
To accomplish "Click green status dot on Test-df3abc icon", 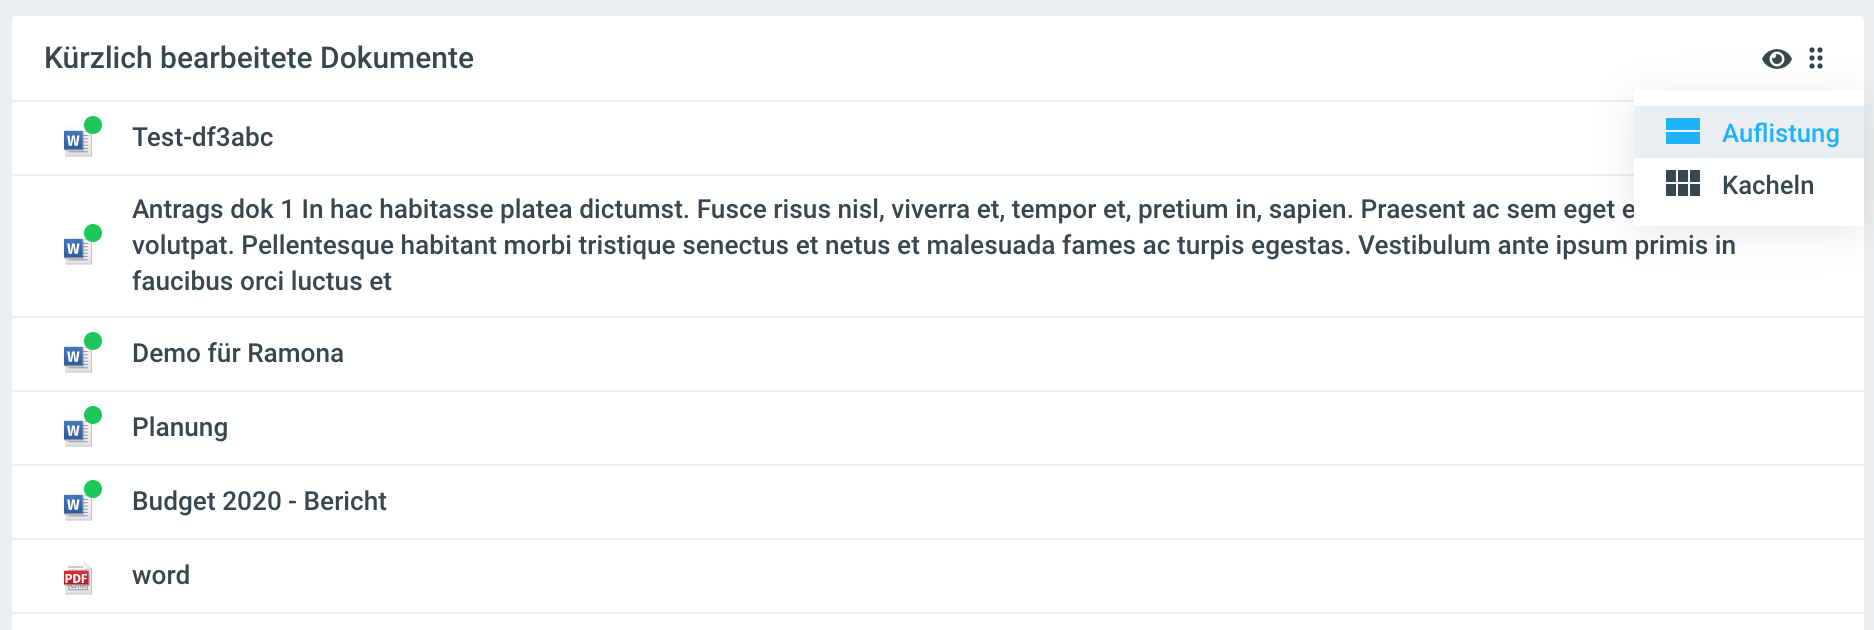I will coord(93,125).
